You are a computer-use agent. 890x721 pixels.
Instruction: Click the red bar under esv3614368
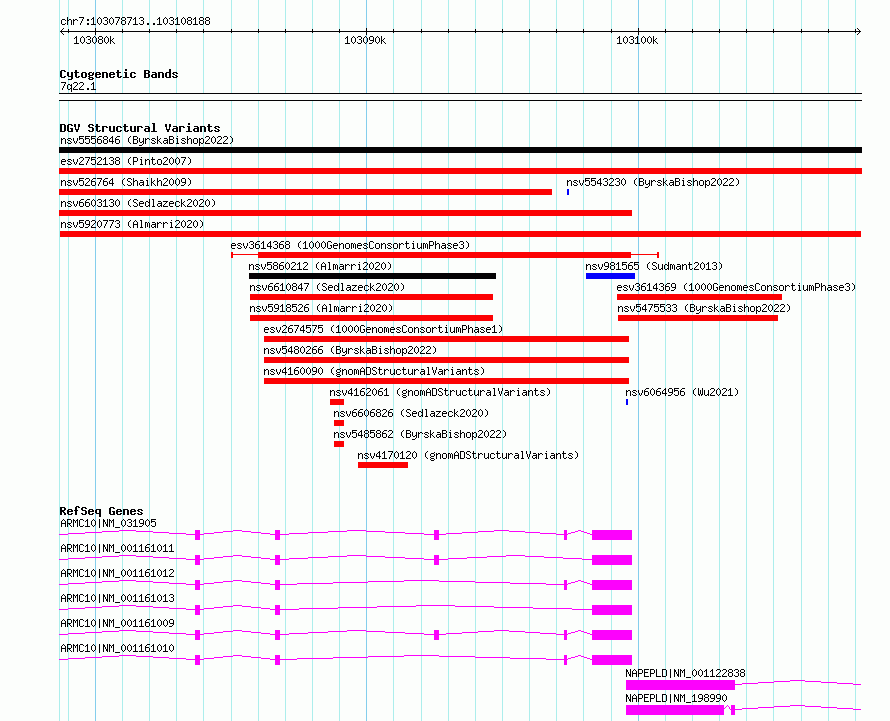tap(444, 255)
